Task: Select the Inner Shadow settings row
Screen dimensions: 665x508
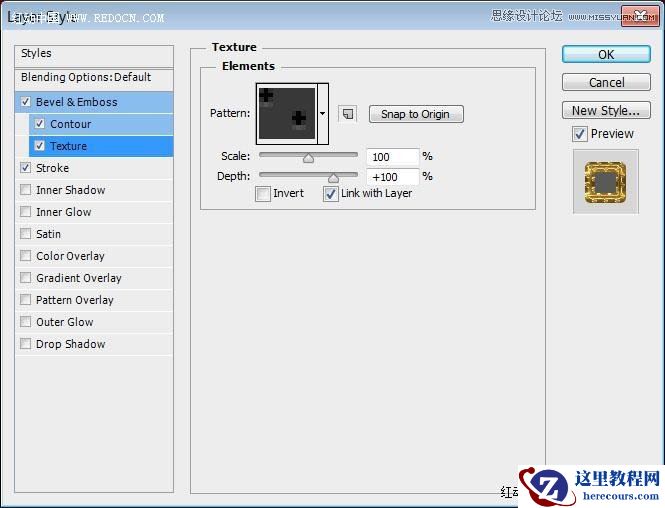Action: click(x=94, y=190)
